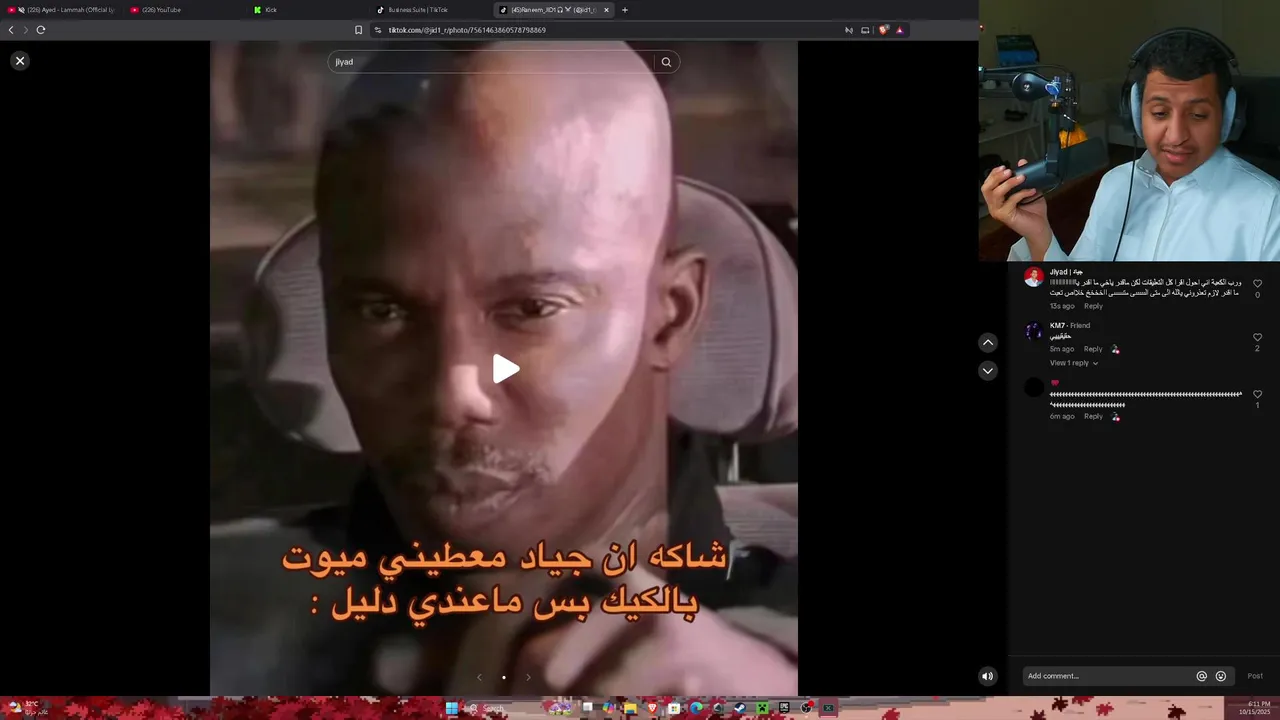Open Jiyad's profile avatar in the comments

(x=1034, y=277)
